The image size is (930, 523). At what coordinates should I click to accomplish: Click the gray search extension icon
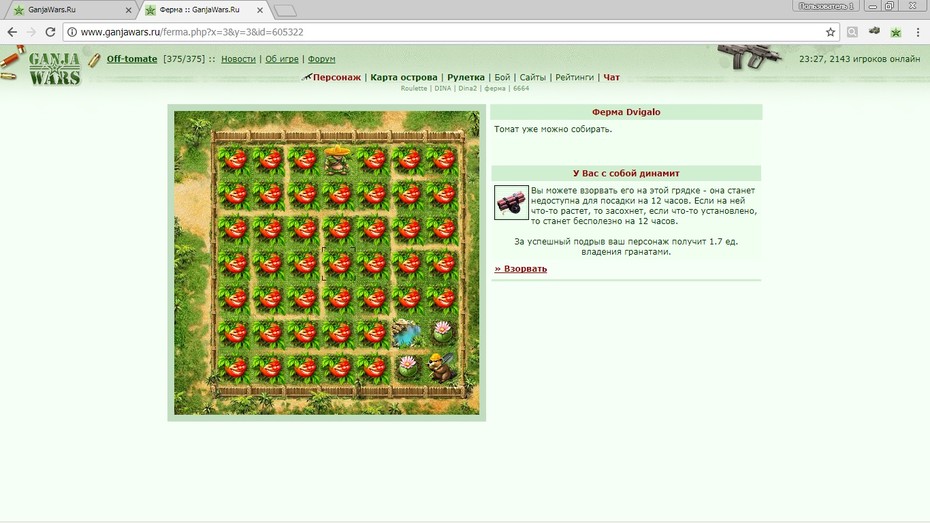852,32
